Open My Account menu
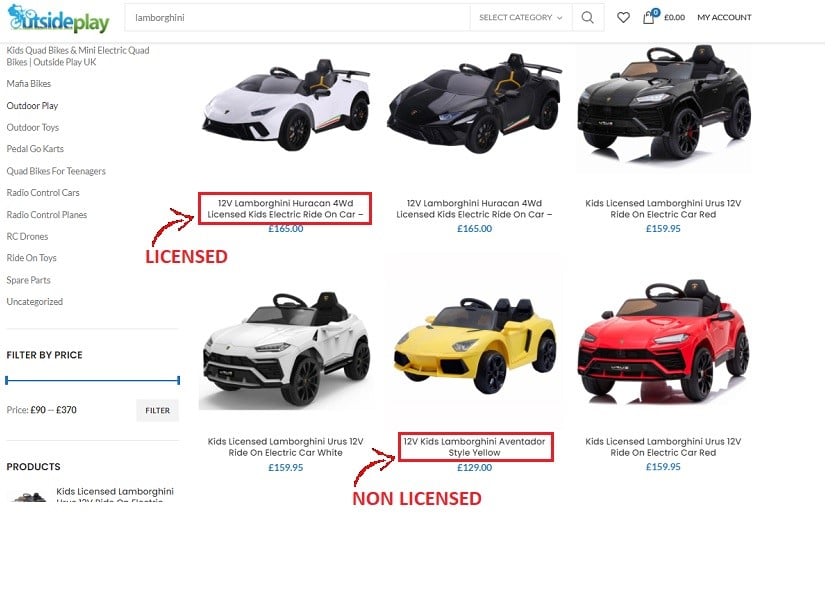840x609 pixels. (724, 18)
